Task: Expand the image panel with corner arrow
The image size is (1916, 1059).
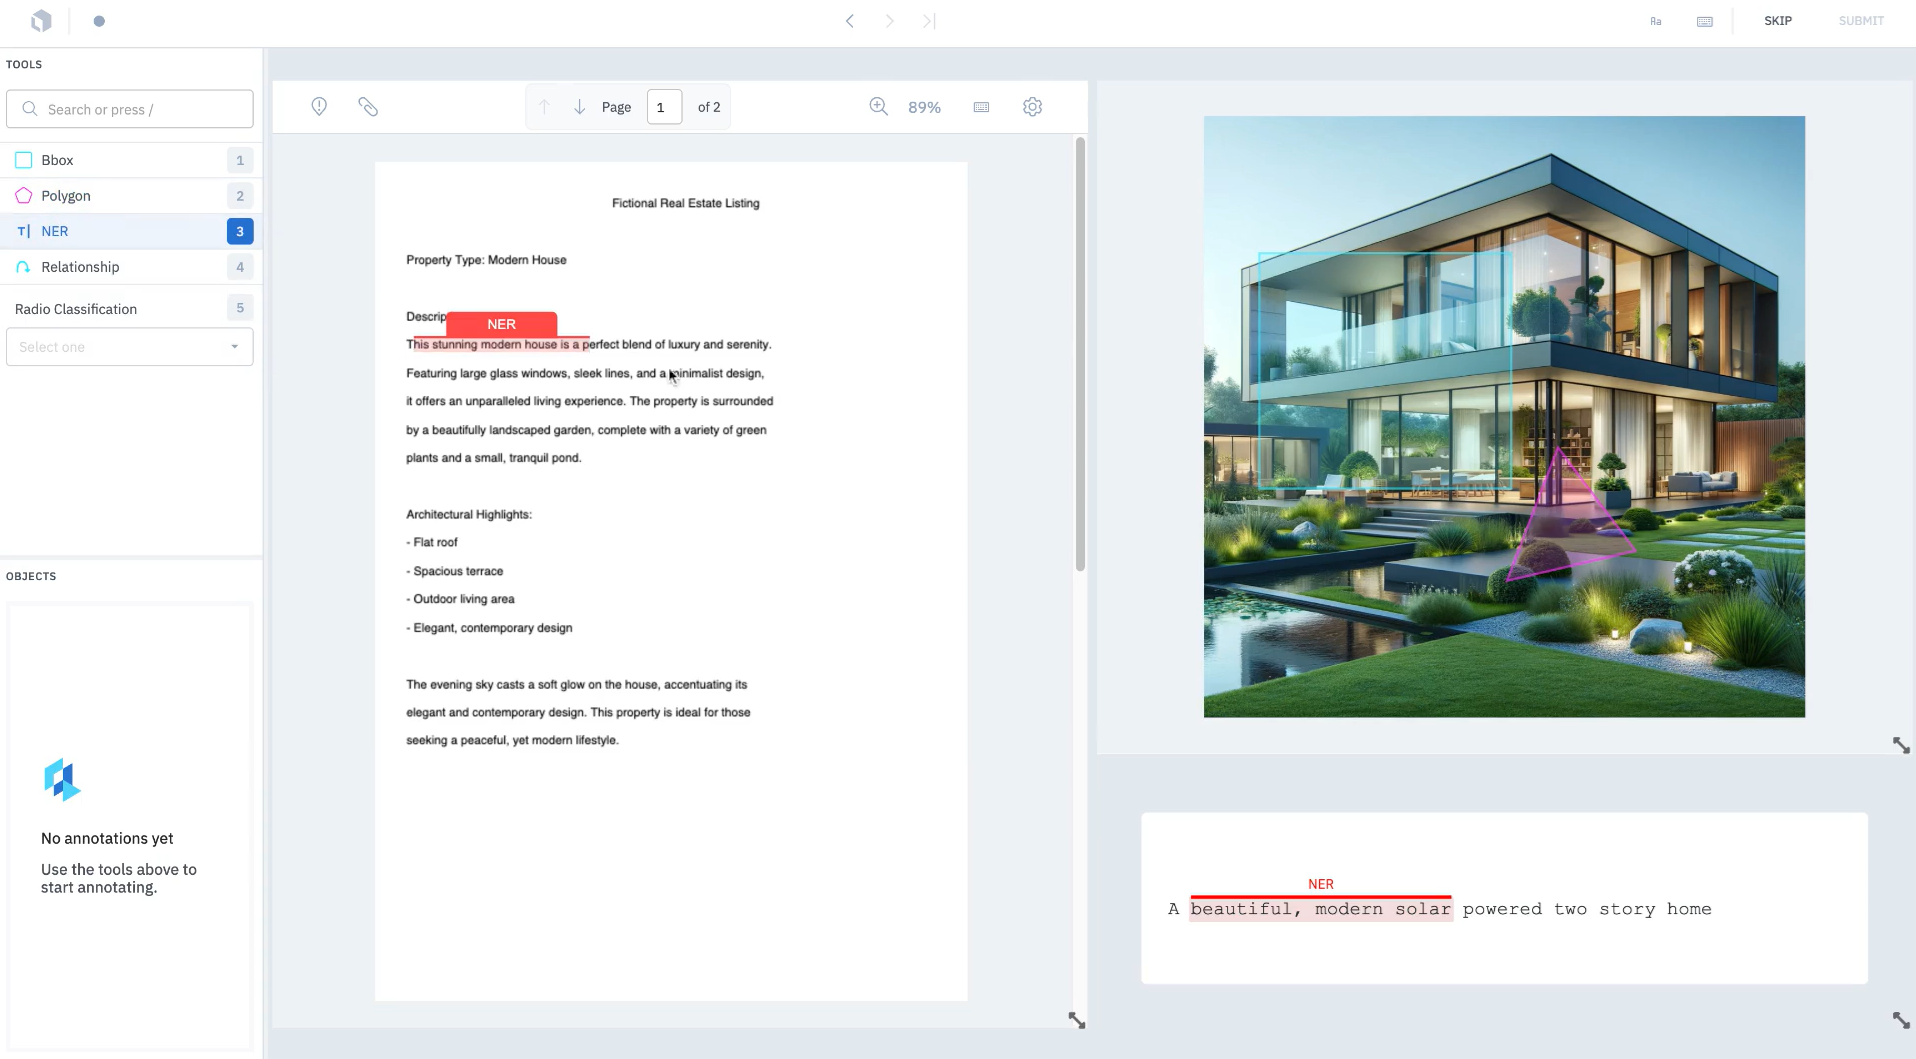Action: click(x=1901, y=745)
